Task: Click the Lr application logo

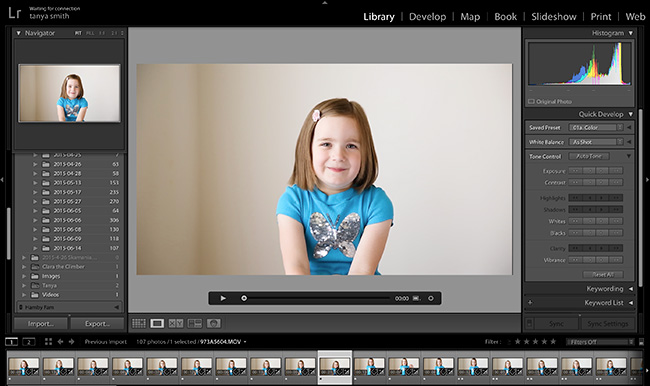Action: [14, 13]
